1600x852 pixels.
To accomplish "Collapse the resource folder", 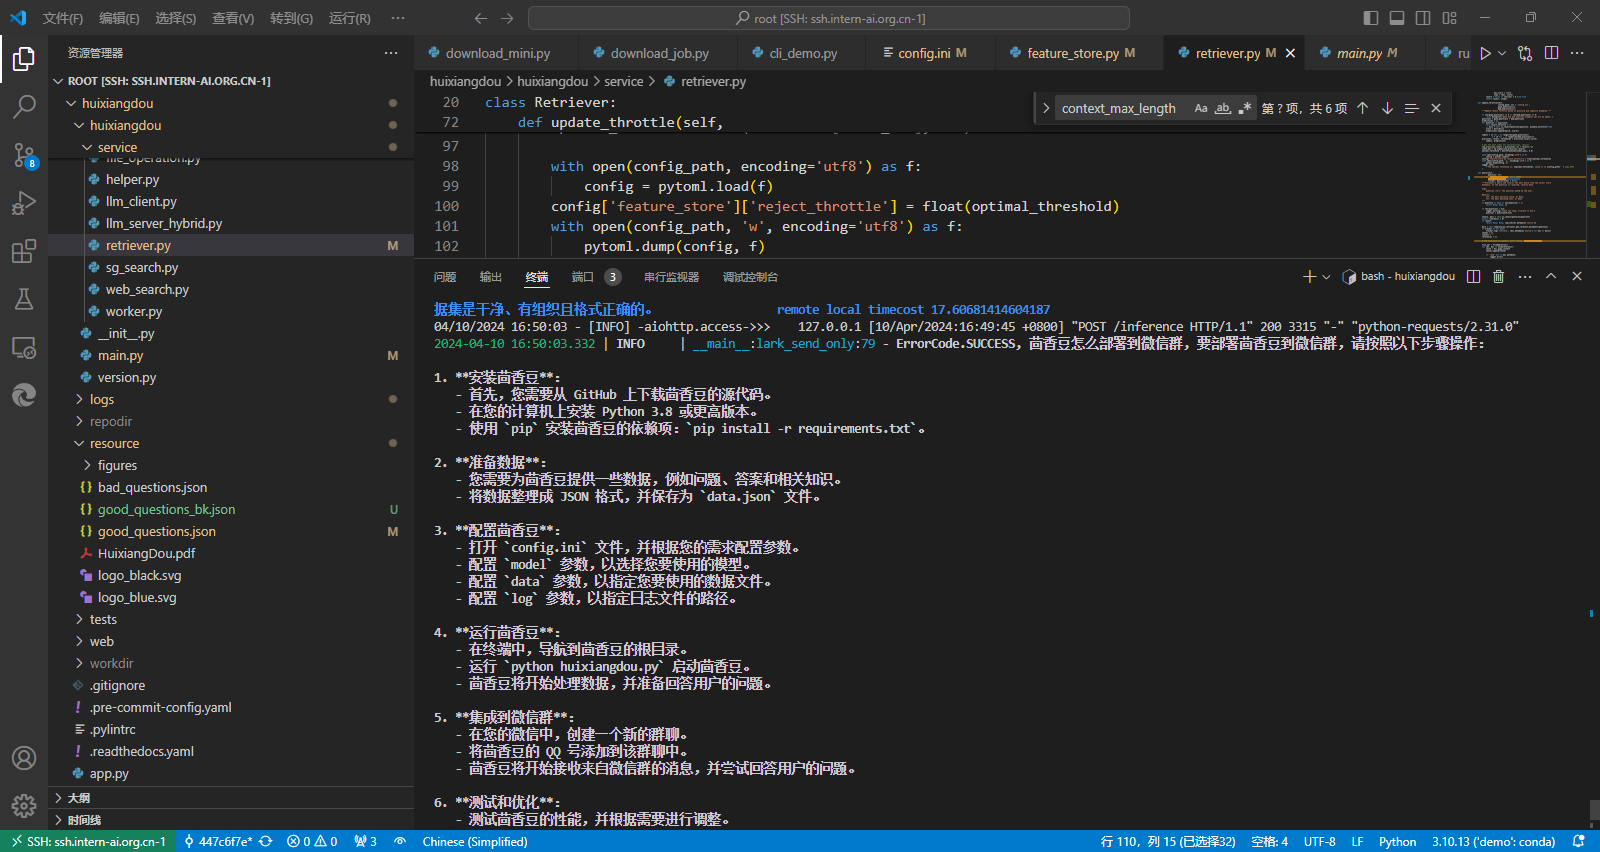I will pos(114,443).
